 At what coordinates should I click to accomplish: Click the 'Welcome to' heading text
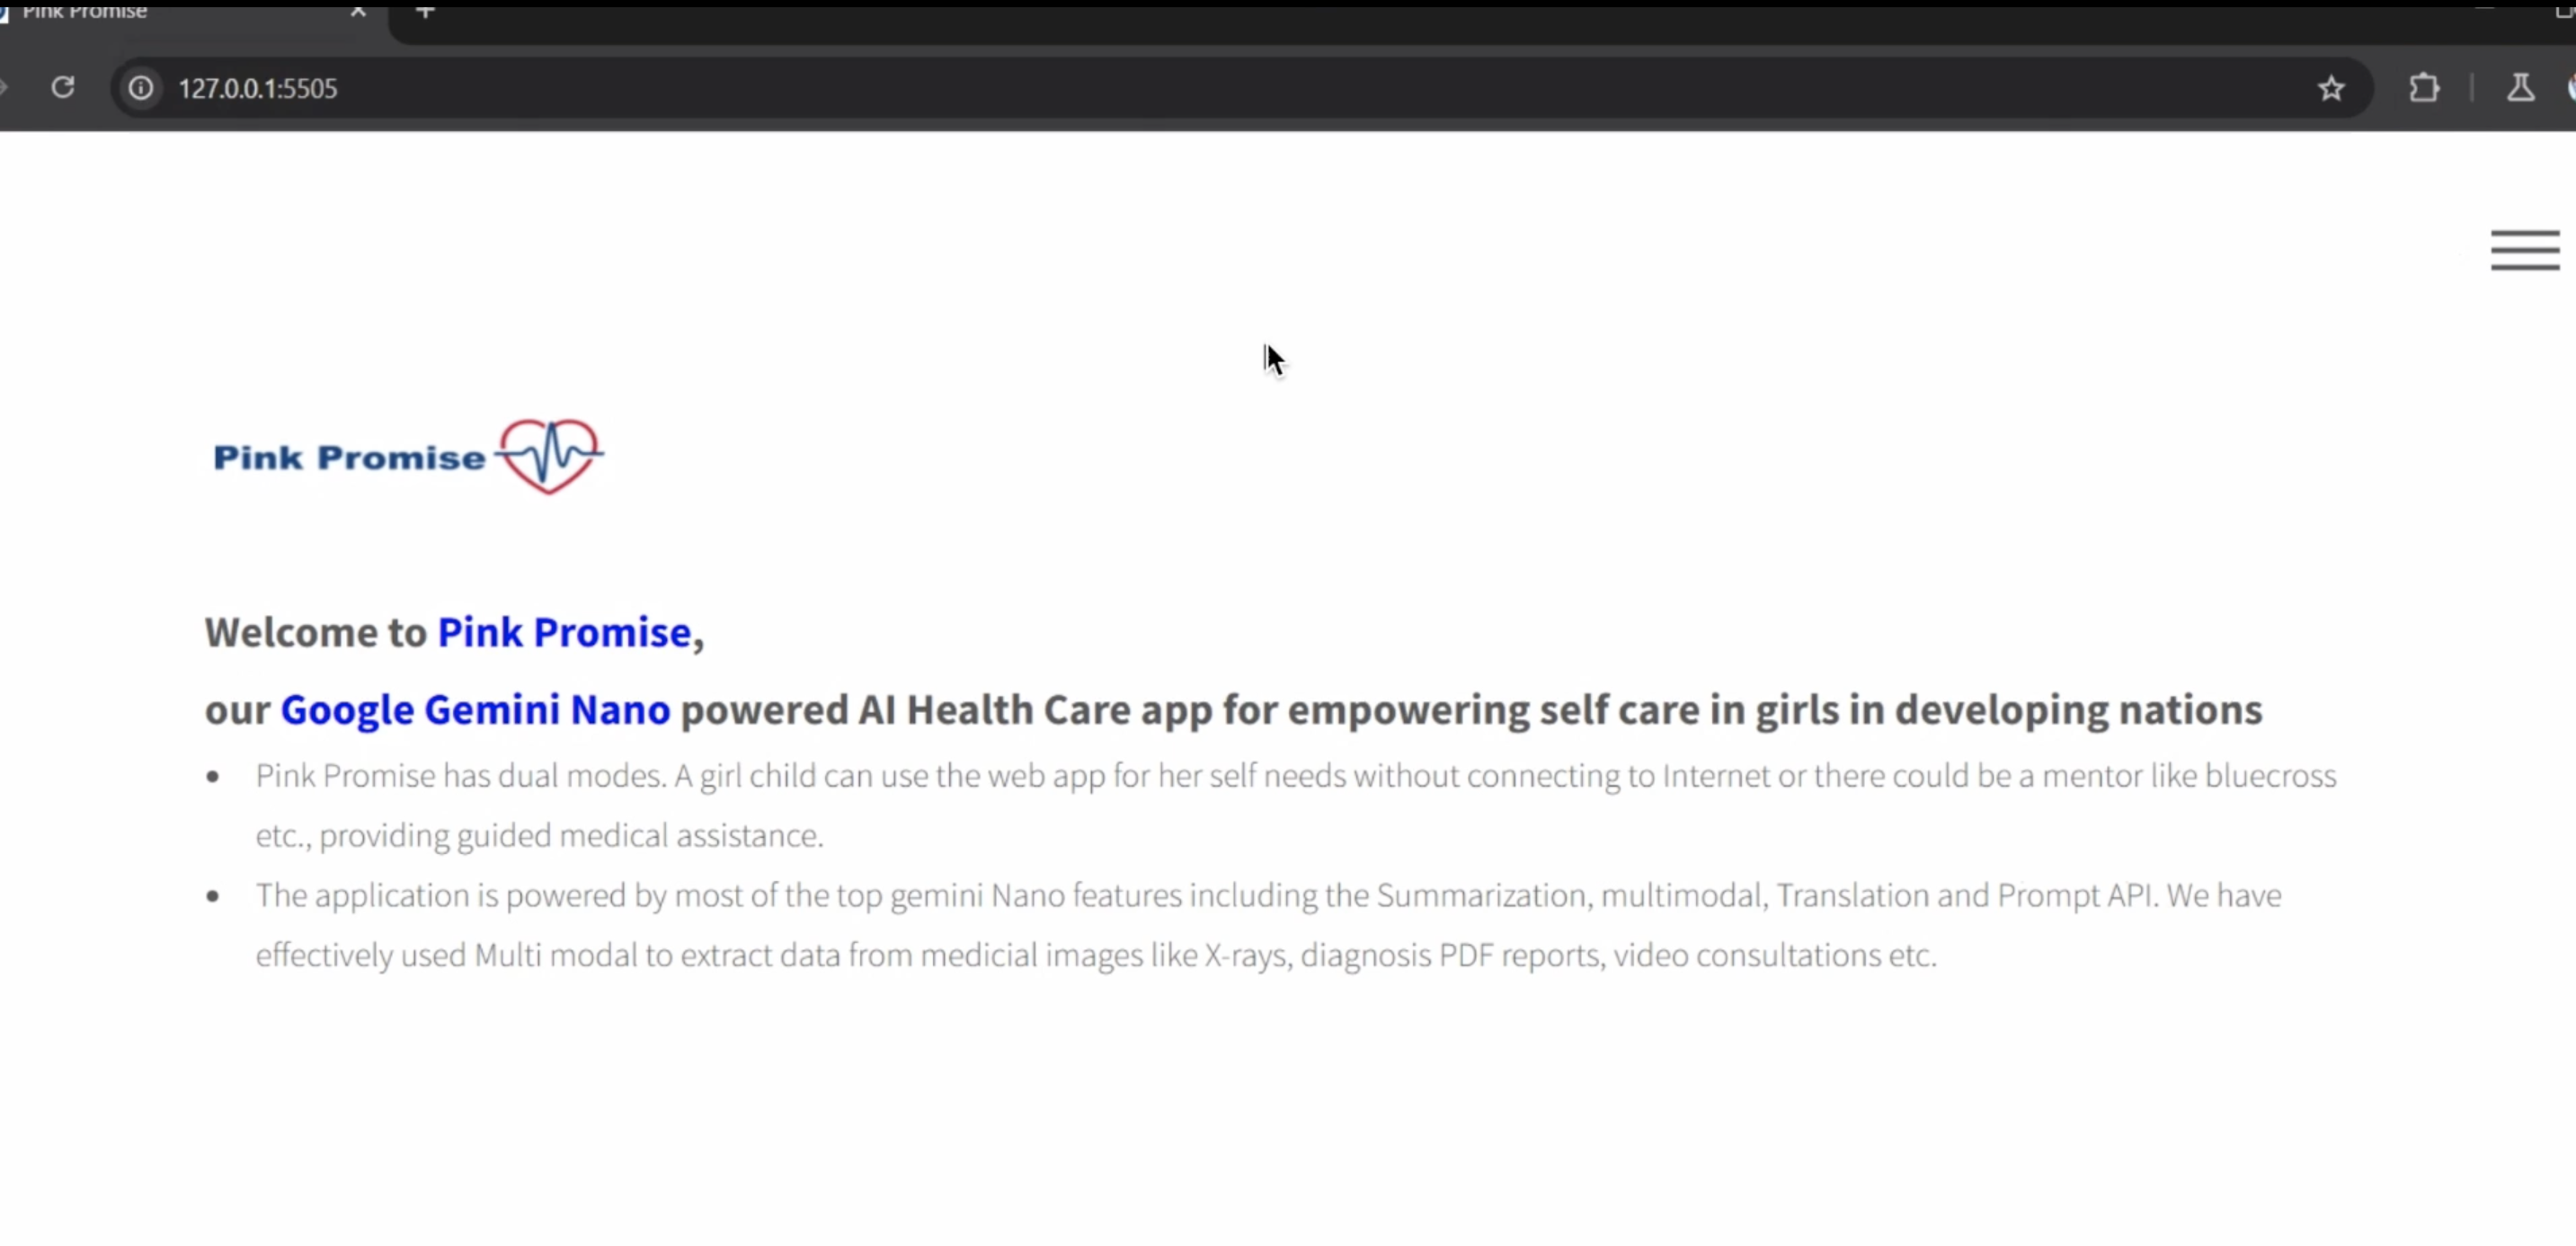pos(315,632)
